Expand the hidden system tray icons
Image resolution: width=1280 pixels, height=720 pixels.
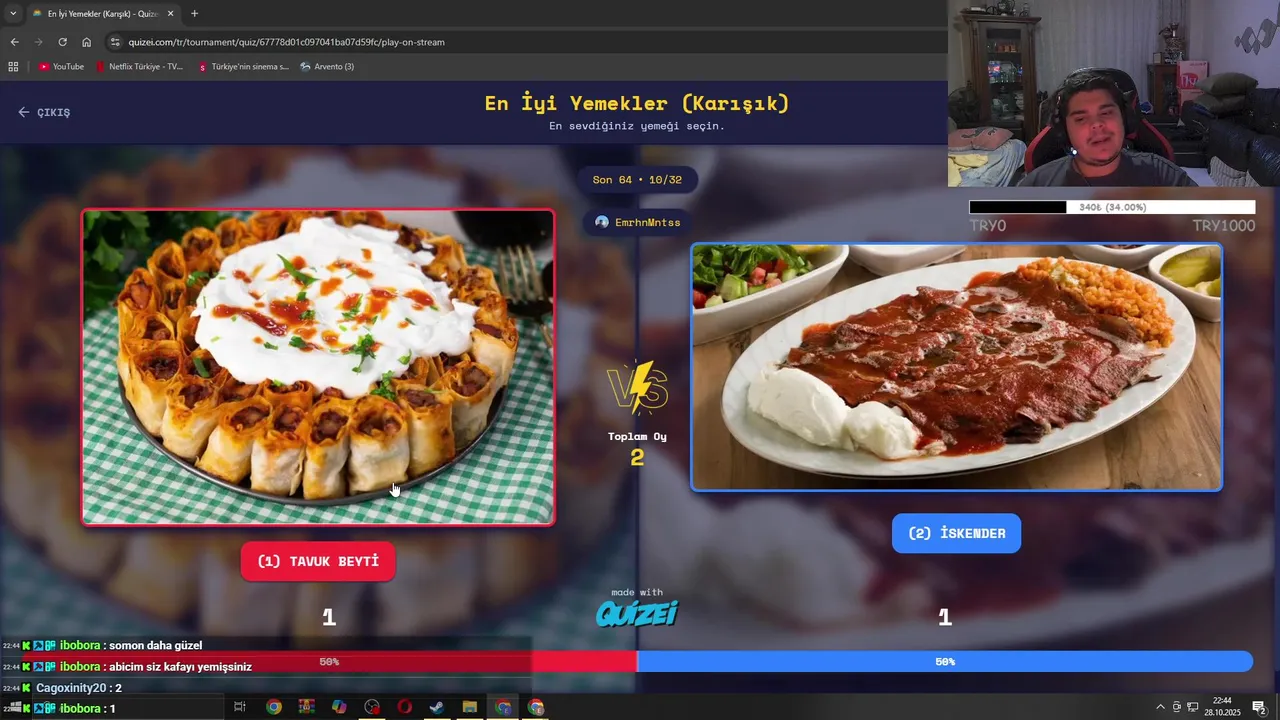[x=1160, y=707]
